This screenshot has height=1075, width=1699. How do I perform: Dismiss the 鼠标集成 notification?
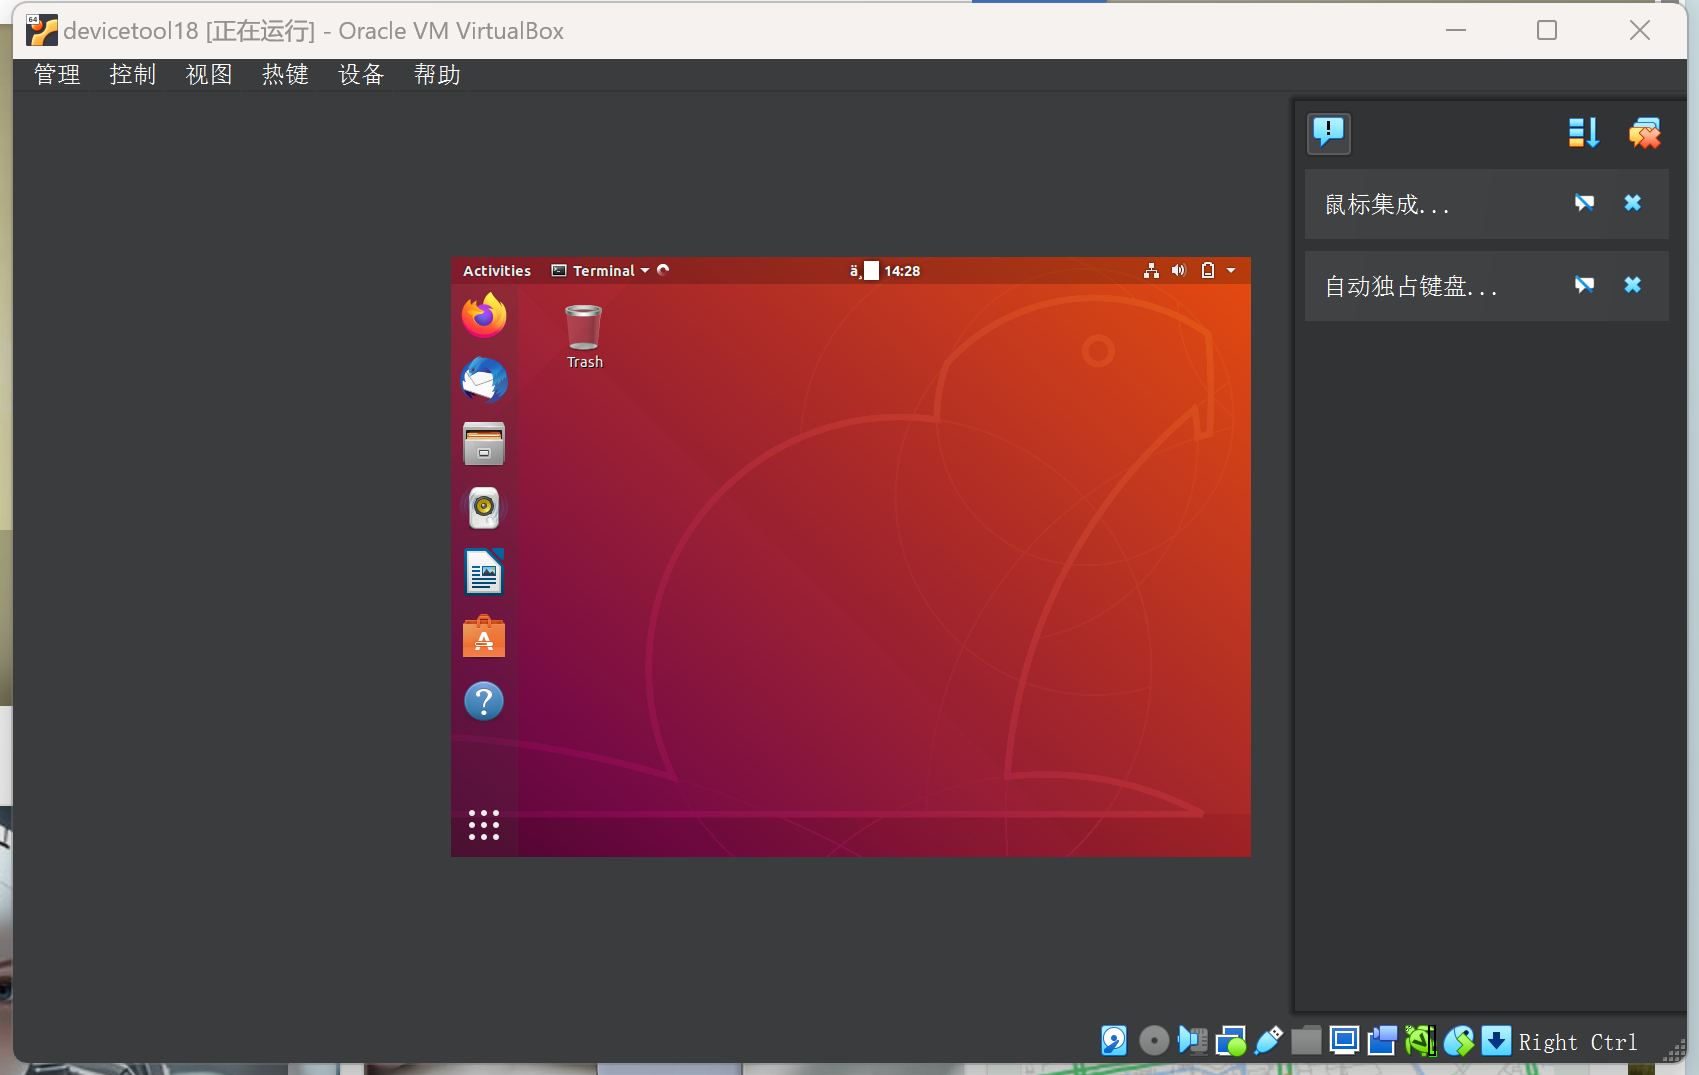tap(1632, 203)
